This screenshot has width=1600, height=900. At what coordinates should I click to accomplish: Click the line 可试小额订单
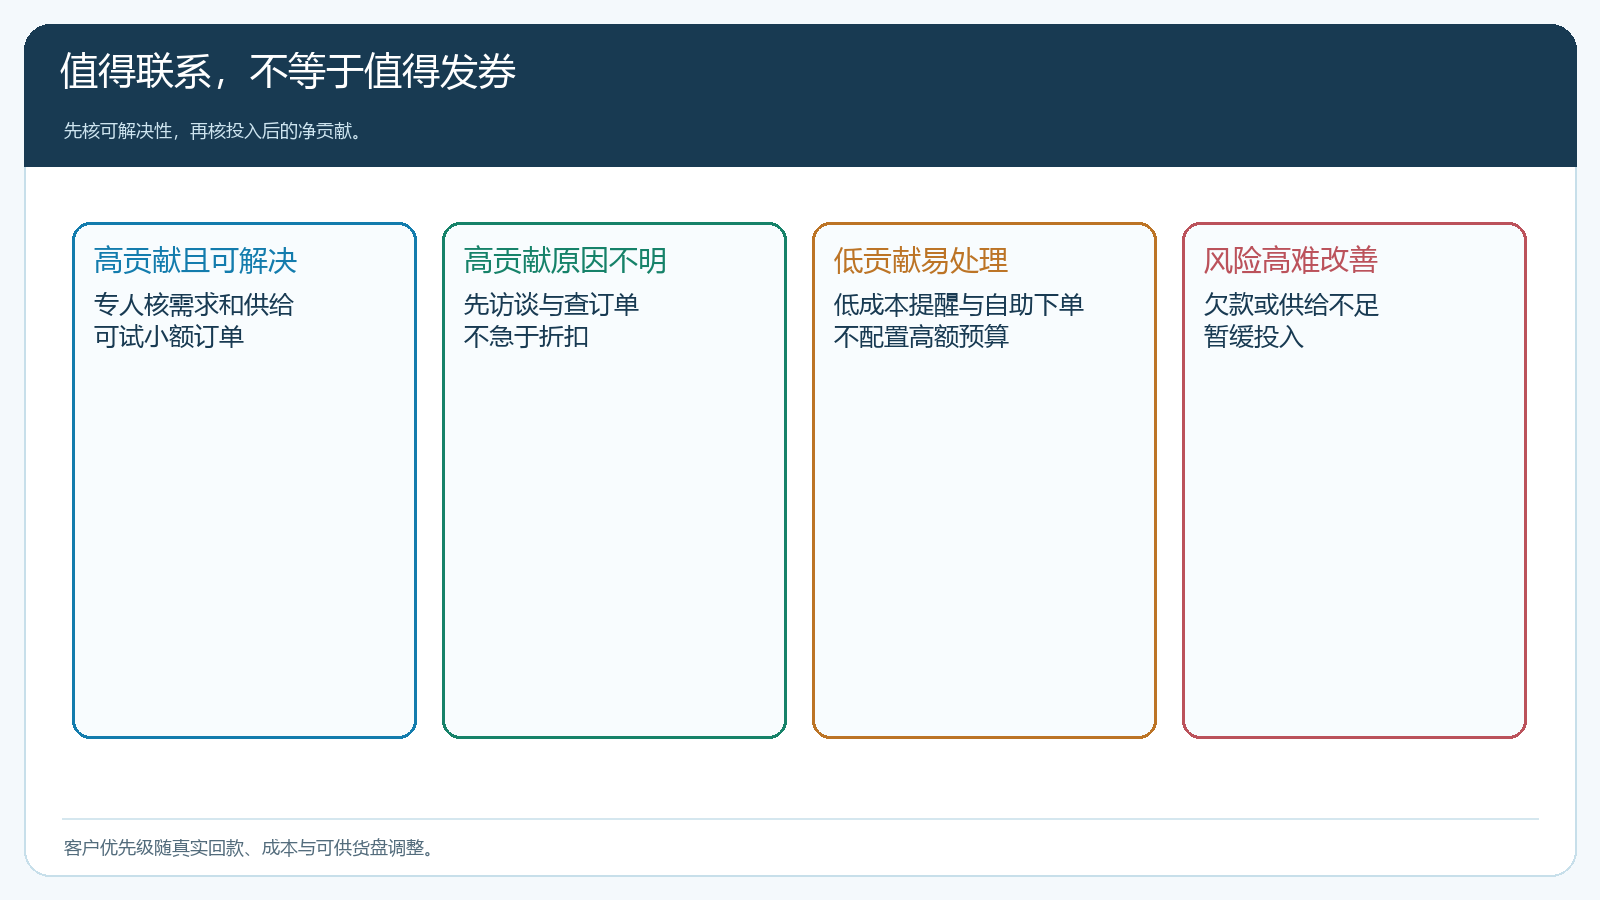point(169,337)
